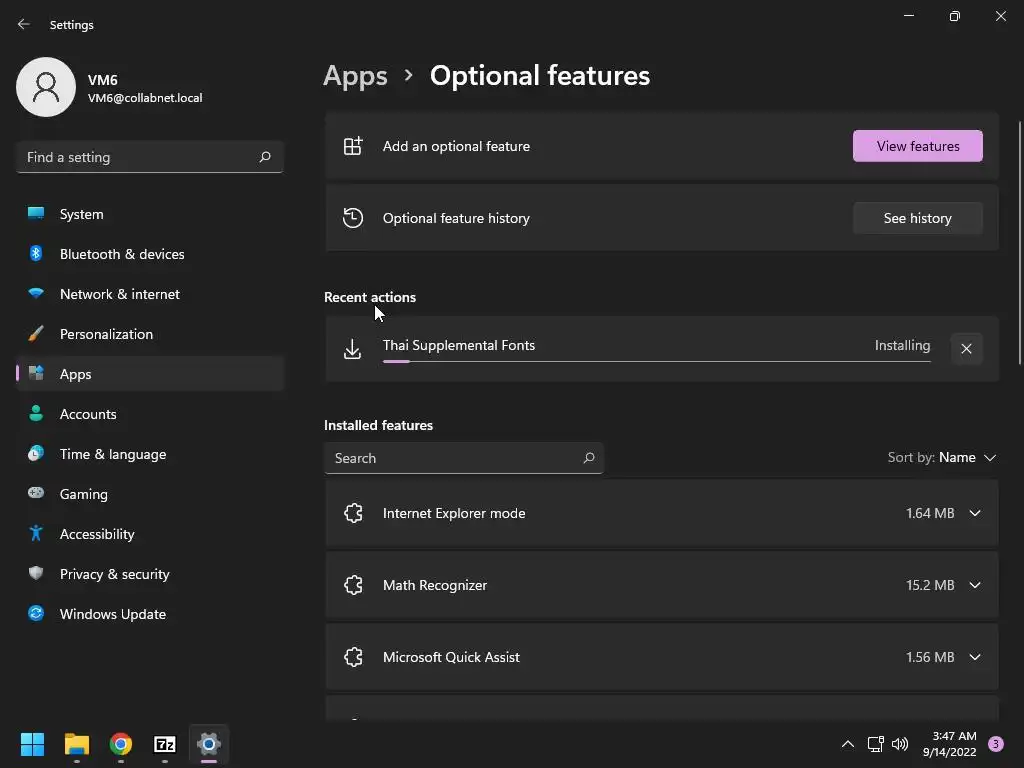The height and width of the screenshot is (768, 1024).
Task: Click the installed features Search box
Action: [x=455, y=458]
